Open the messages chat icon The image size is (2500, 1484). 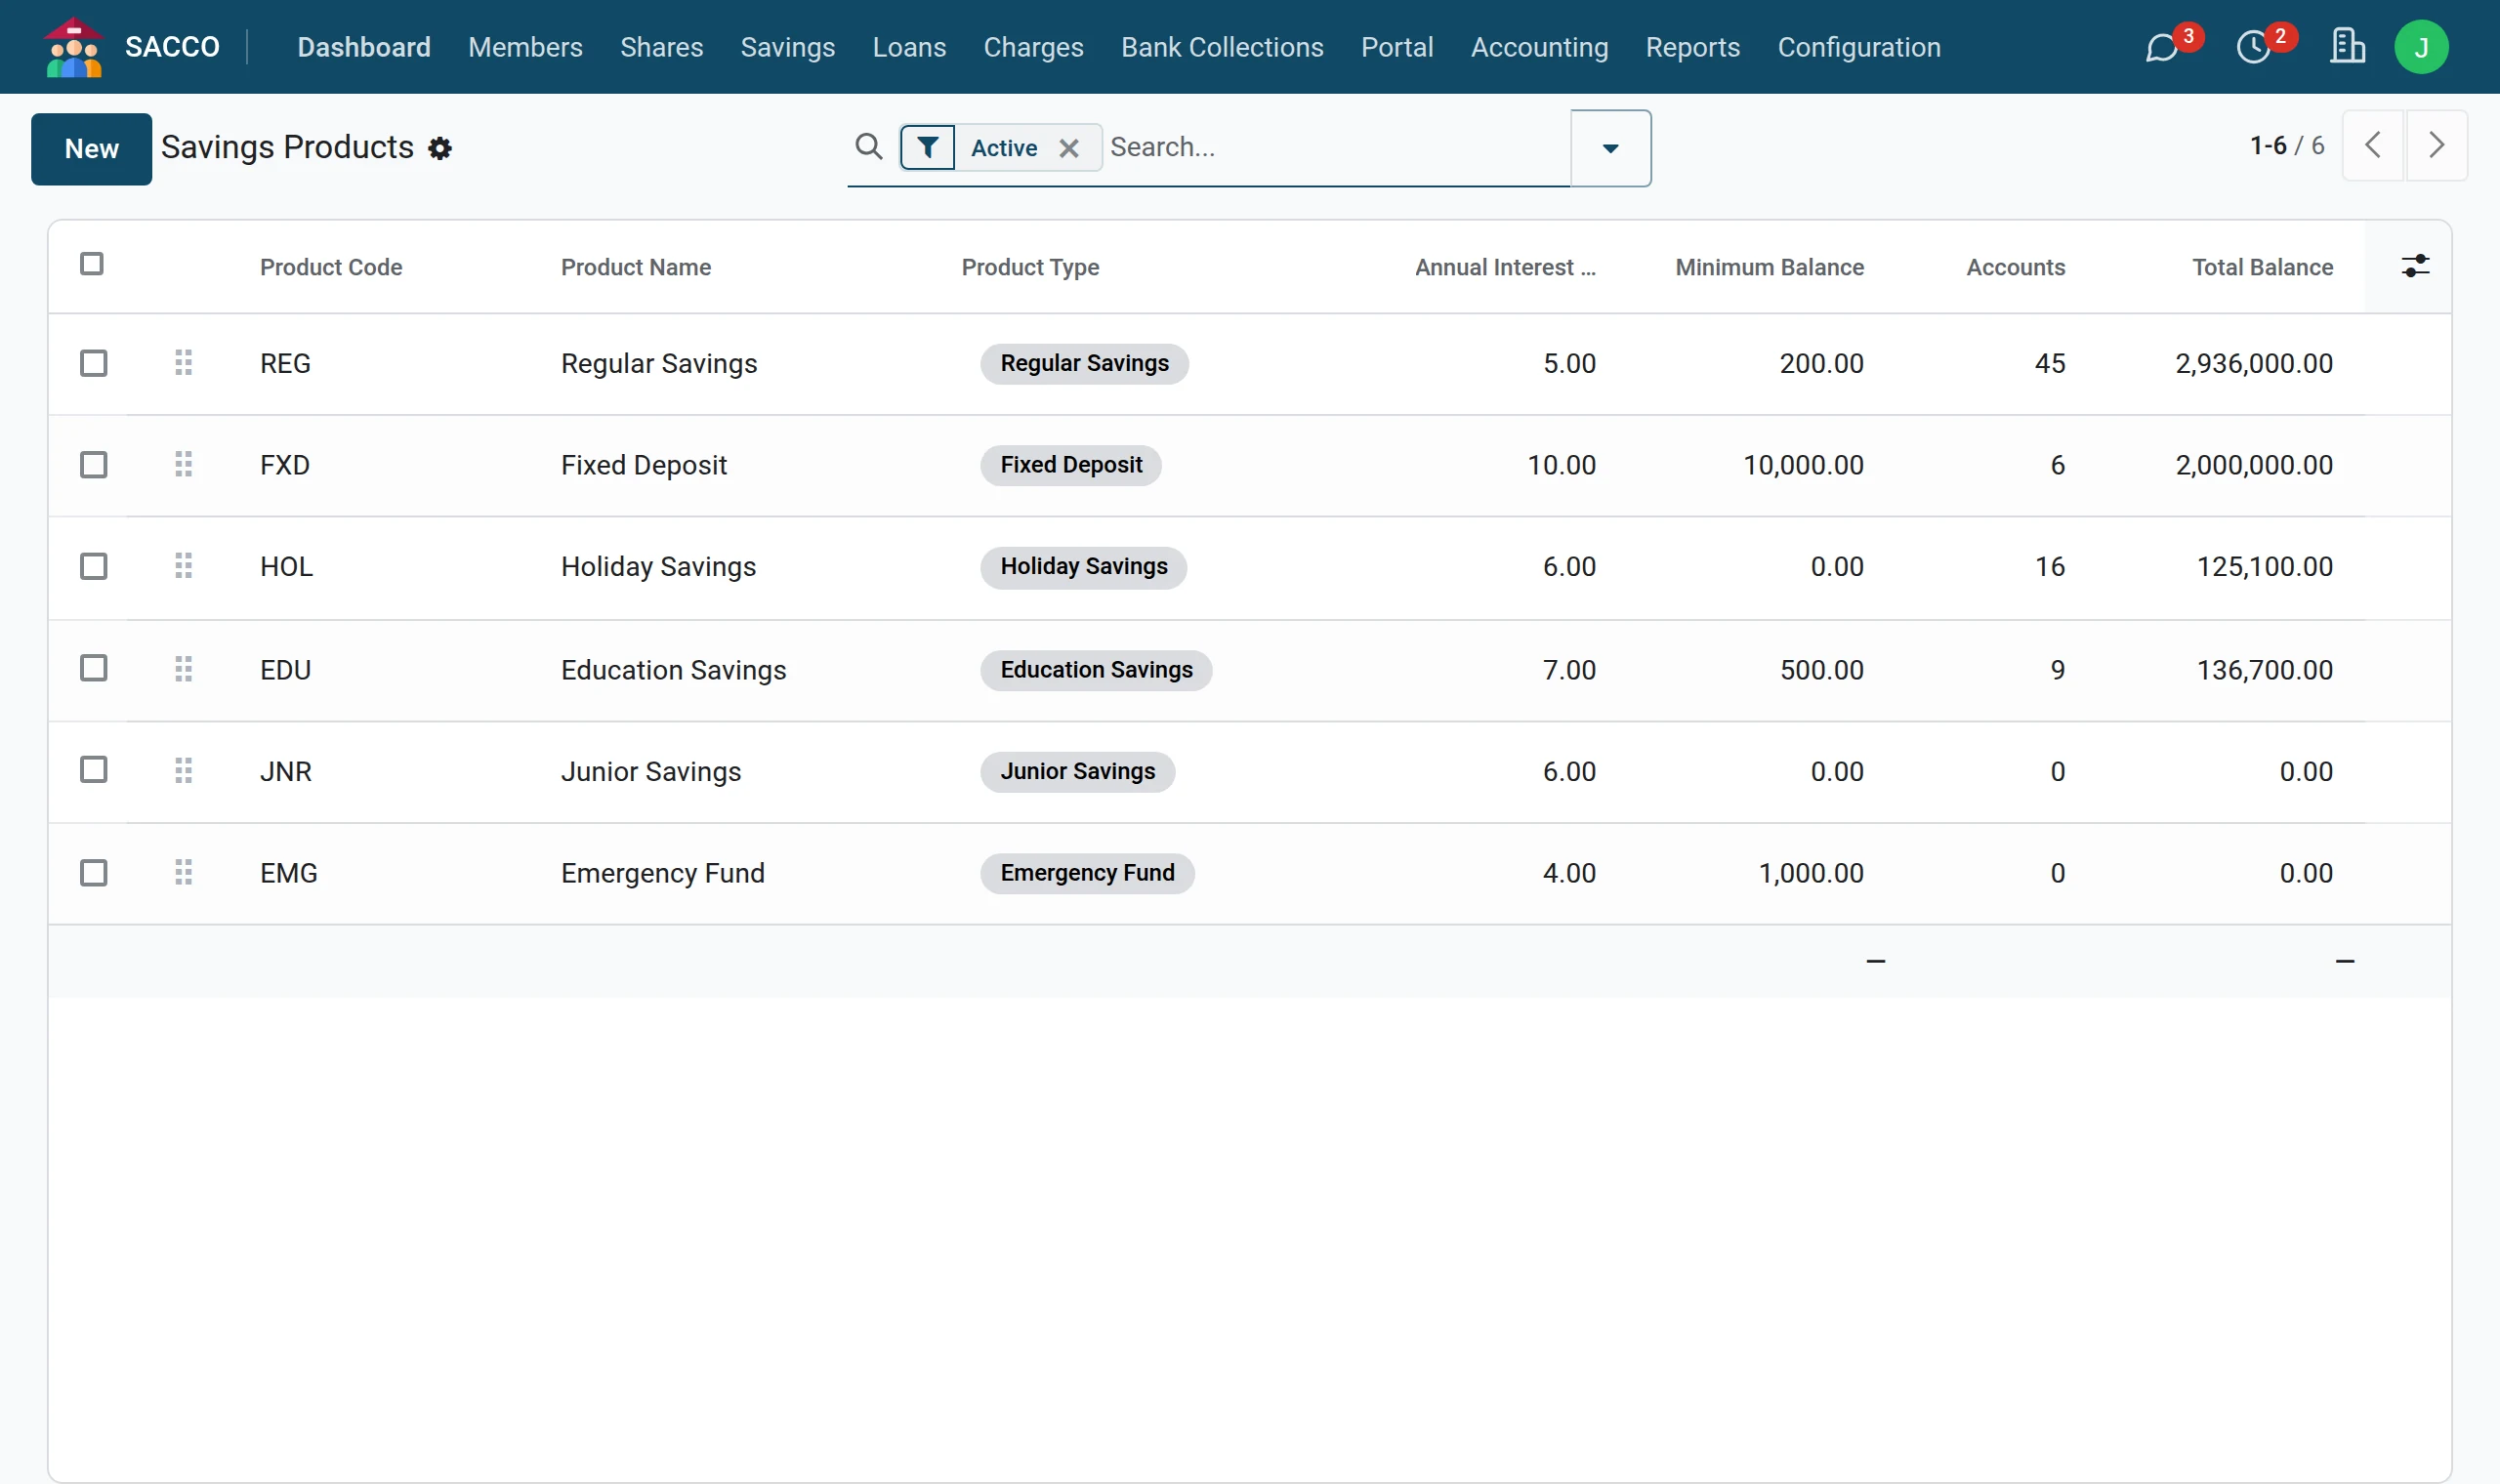click(2161, 47)
